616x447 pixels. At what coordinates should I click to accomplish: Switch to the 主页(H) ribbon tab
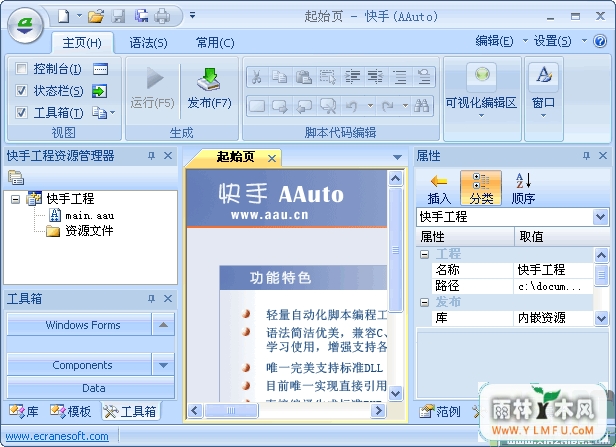point(82,42)
